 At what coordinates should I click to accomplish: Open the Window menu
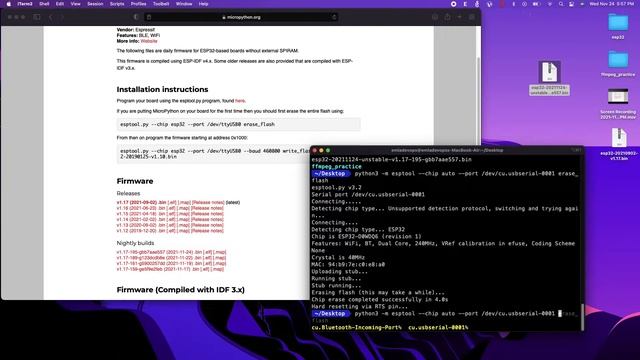coord(184,4)
